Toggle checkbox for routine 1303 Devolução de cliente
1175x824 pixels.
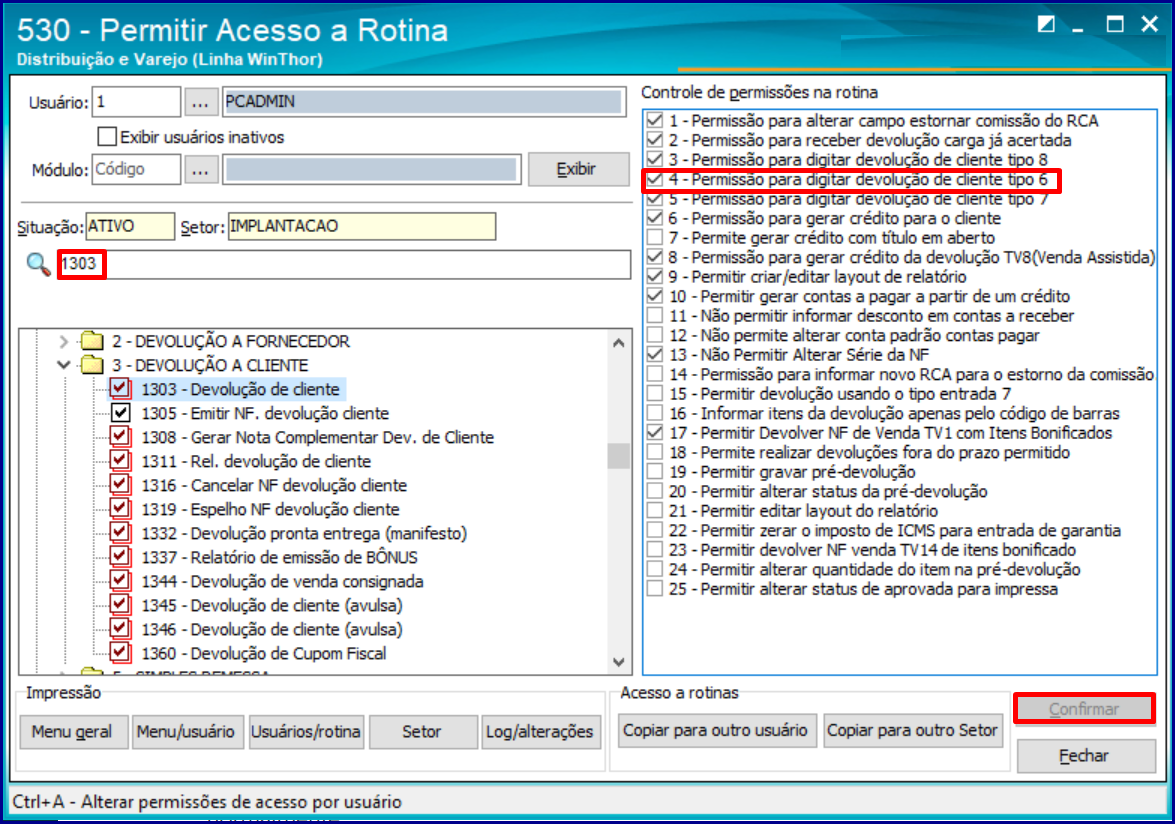click(x=120, y=388)
